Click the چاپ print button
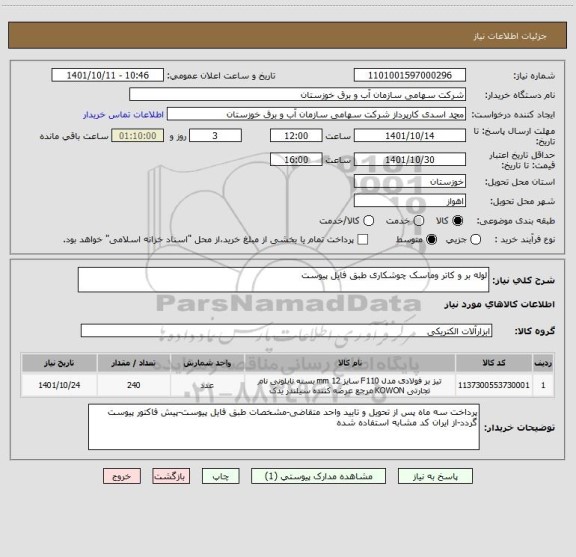Image resolution: width=576 pixels, height=557 pixels. point(220,476)
